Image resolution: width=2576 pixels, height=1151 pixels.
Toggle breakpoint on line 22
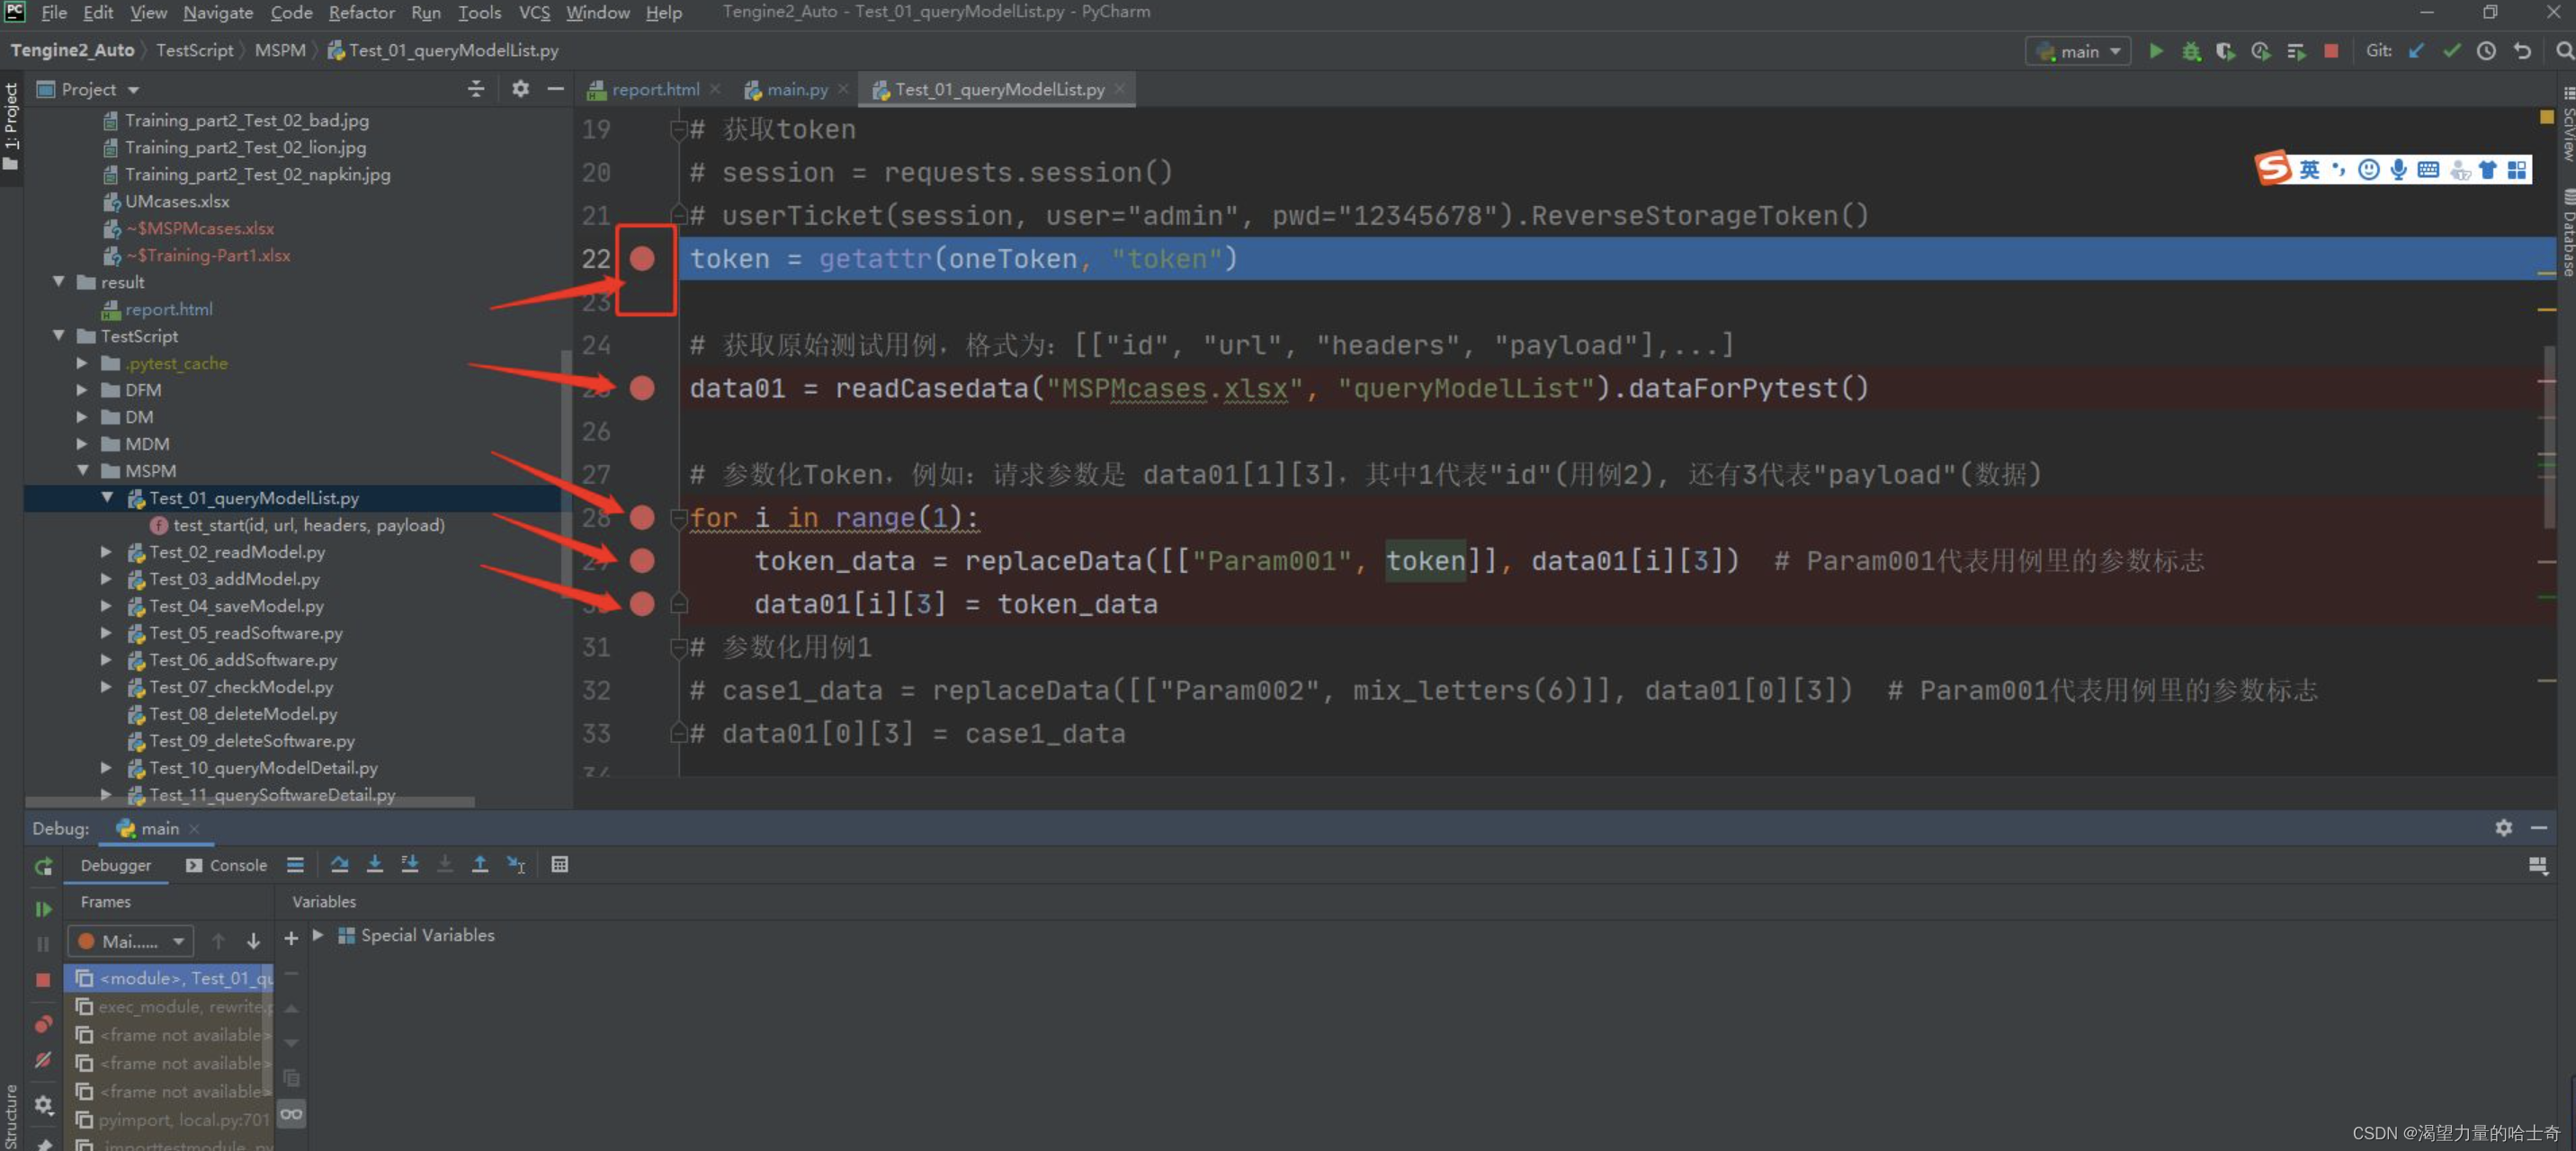coord(642,259)
